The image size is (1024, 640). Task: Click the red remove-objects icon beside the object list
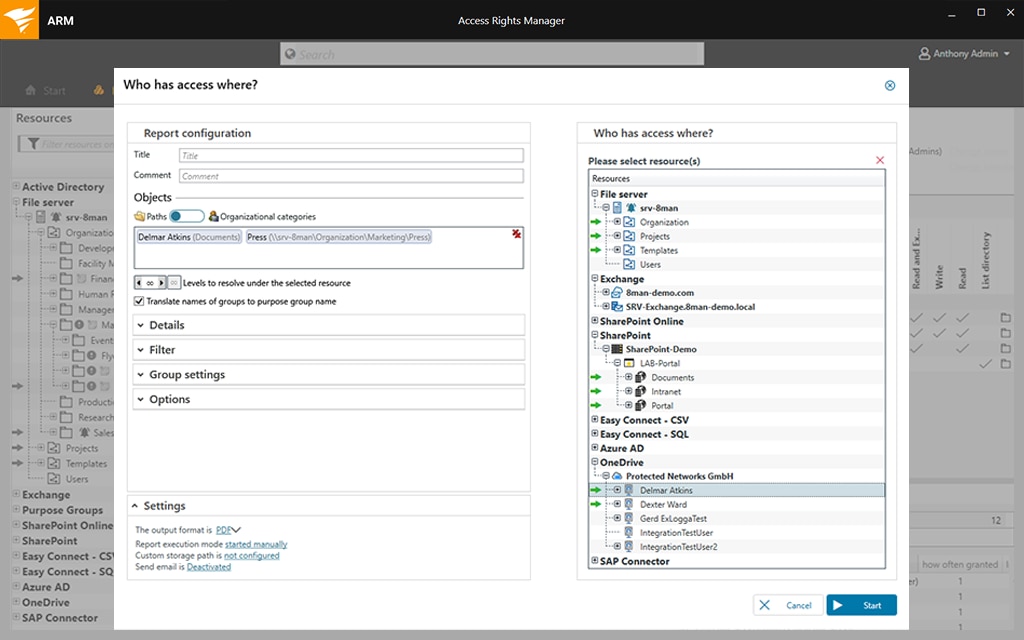point(515,233)
